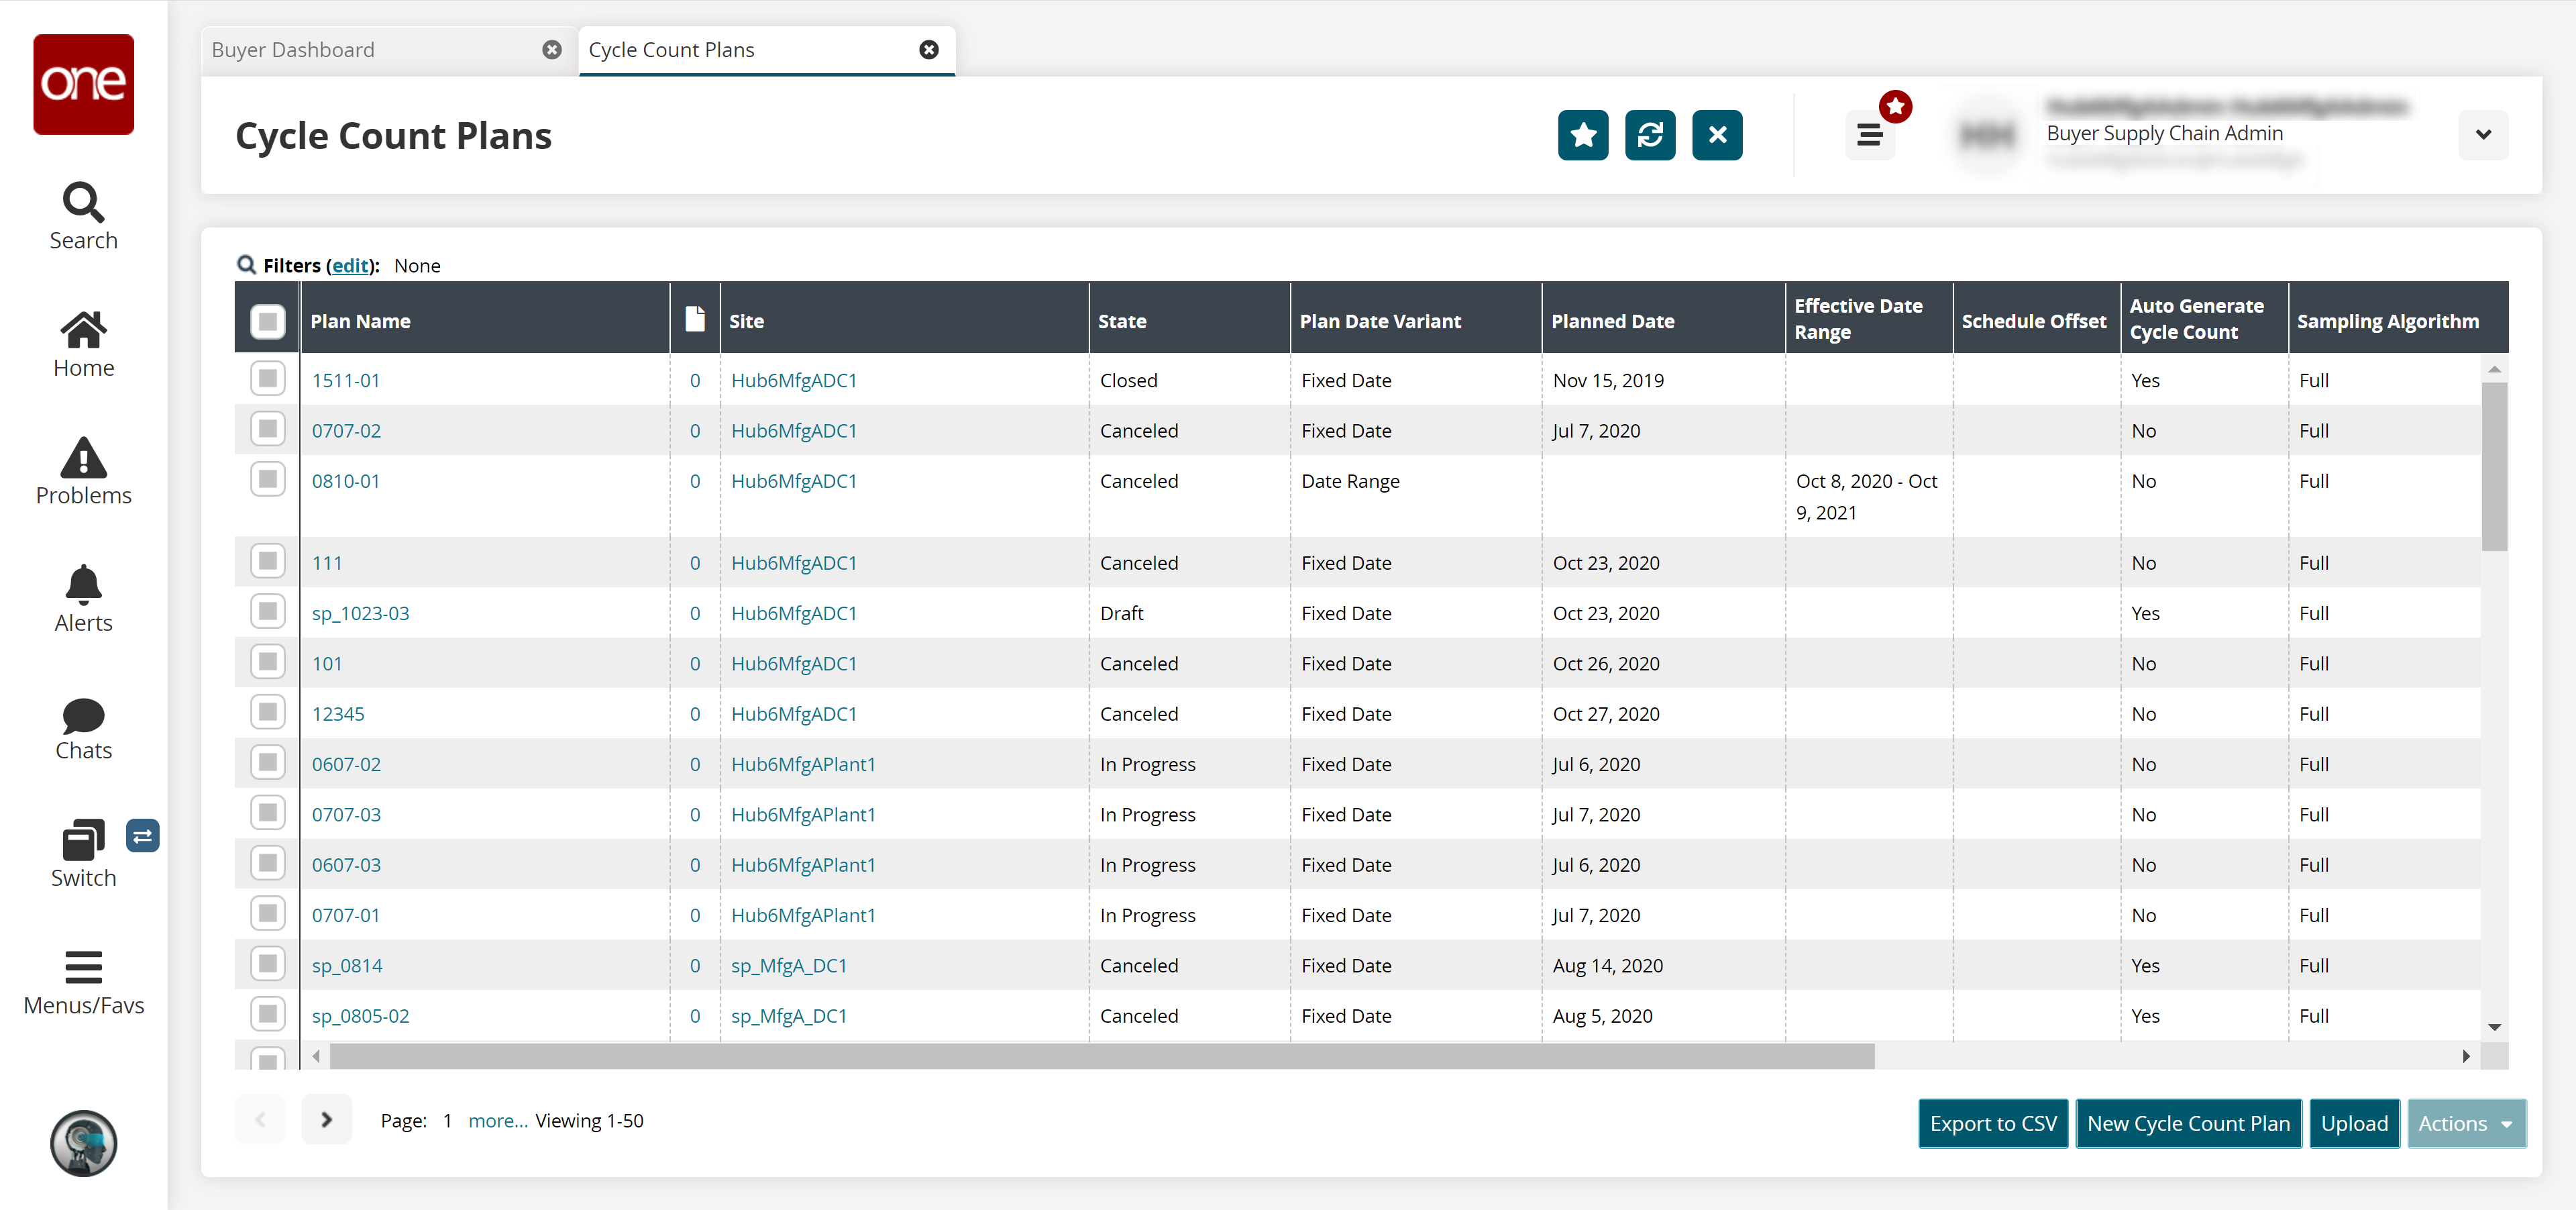
Task: Click the refresh icon button in header
Action: click(1649, 135)
